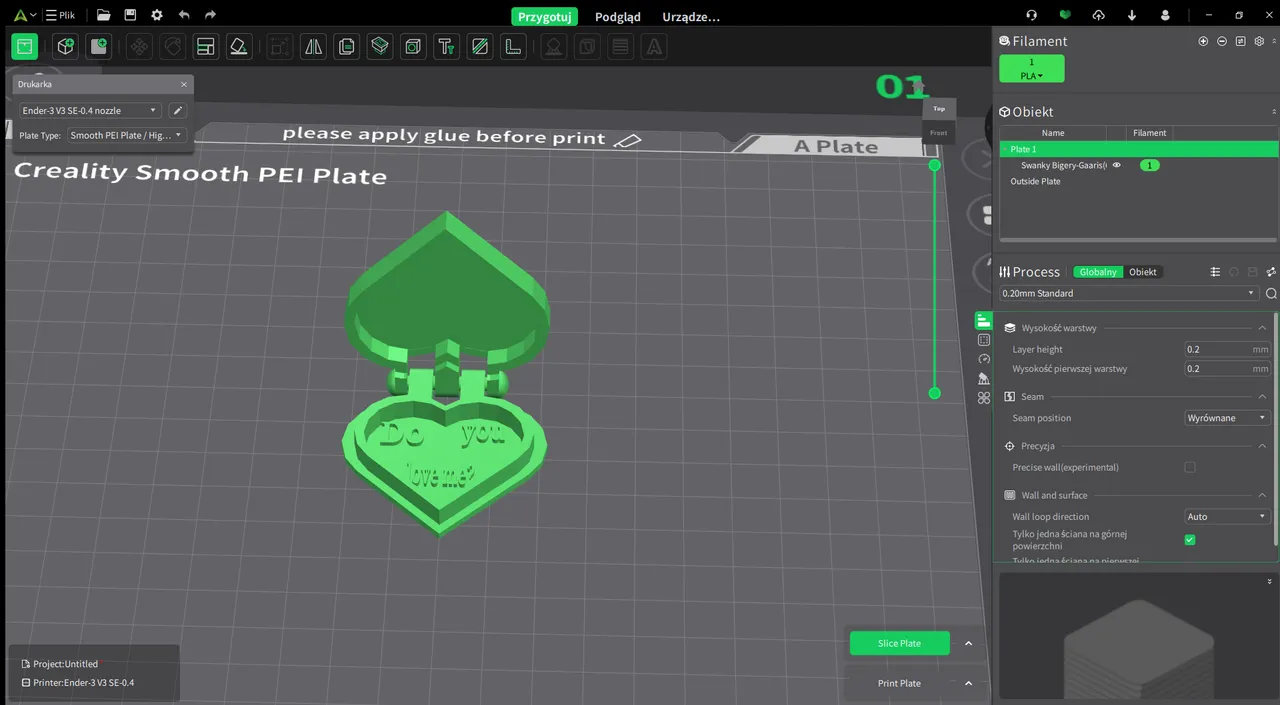This screenshot has width=1280, height=705.
Task: Toggle visibility eye of Swanky Bigery-Gaaris object
Action: [x=1116, y=165]
